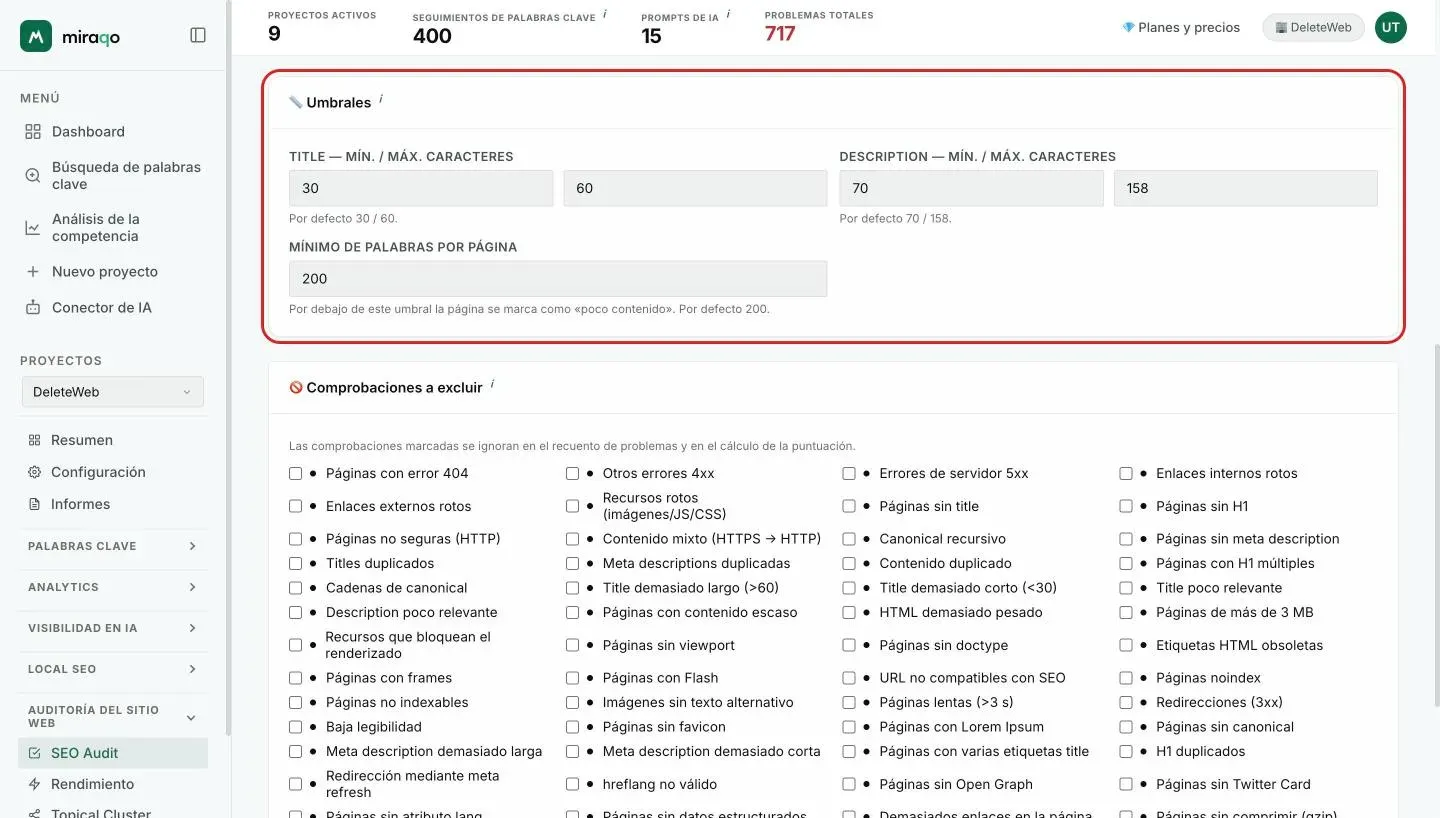Check Titles duplicados exclusion box
The width and height of the screenshot is (1440, 818).
tap(296, 564)
